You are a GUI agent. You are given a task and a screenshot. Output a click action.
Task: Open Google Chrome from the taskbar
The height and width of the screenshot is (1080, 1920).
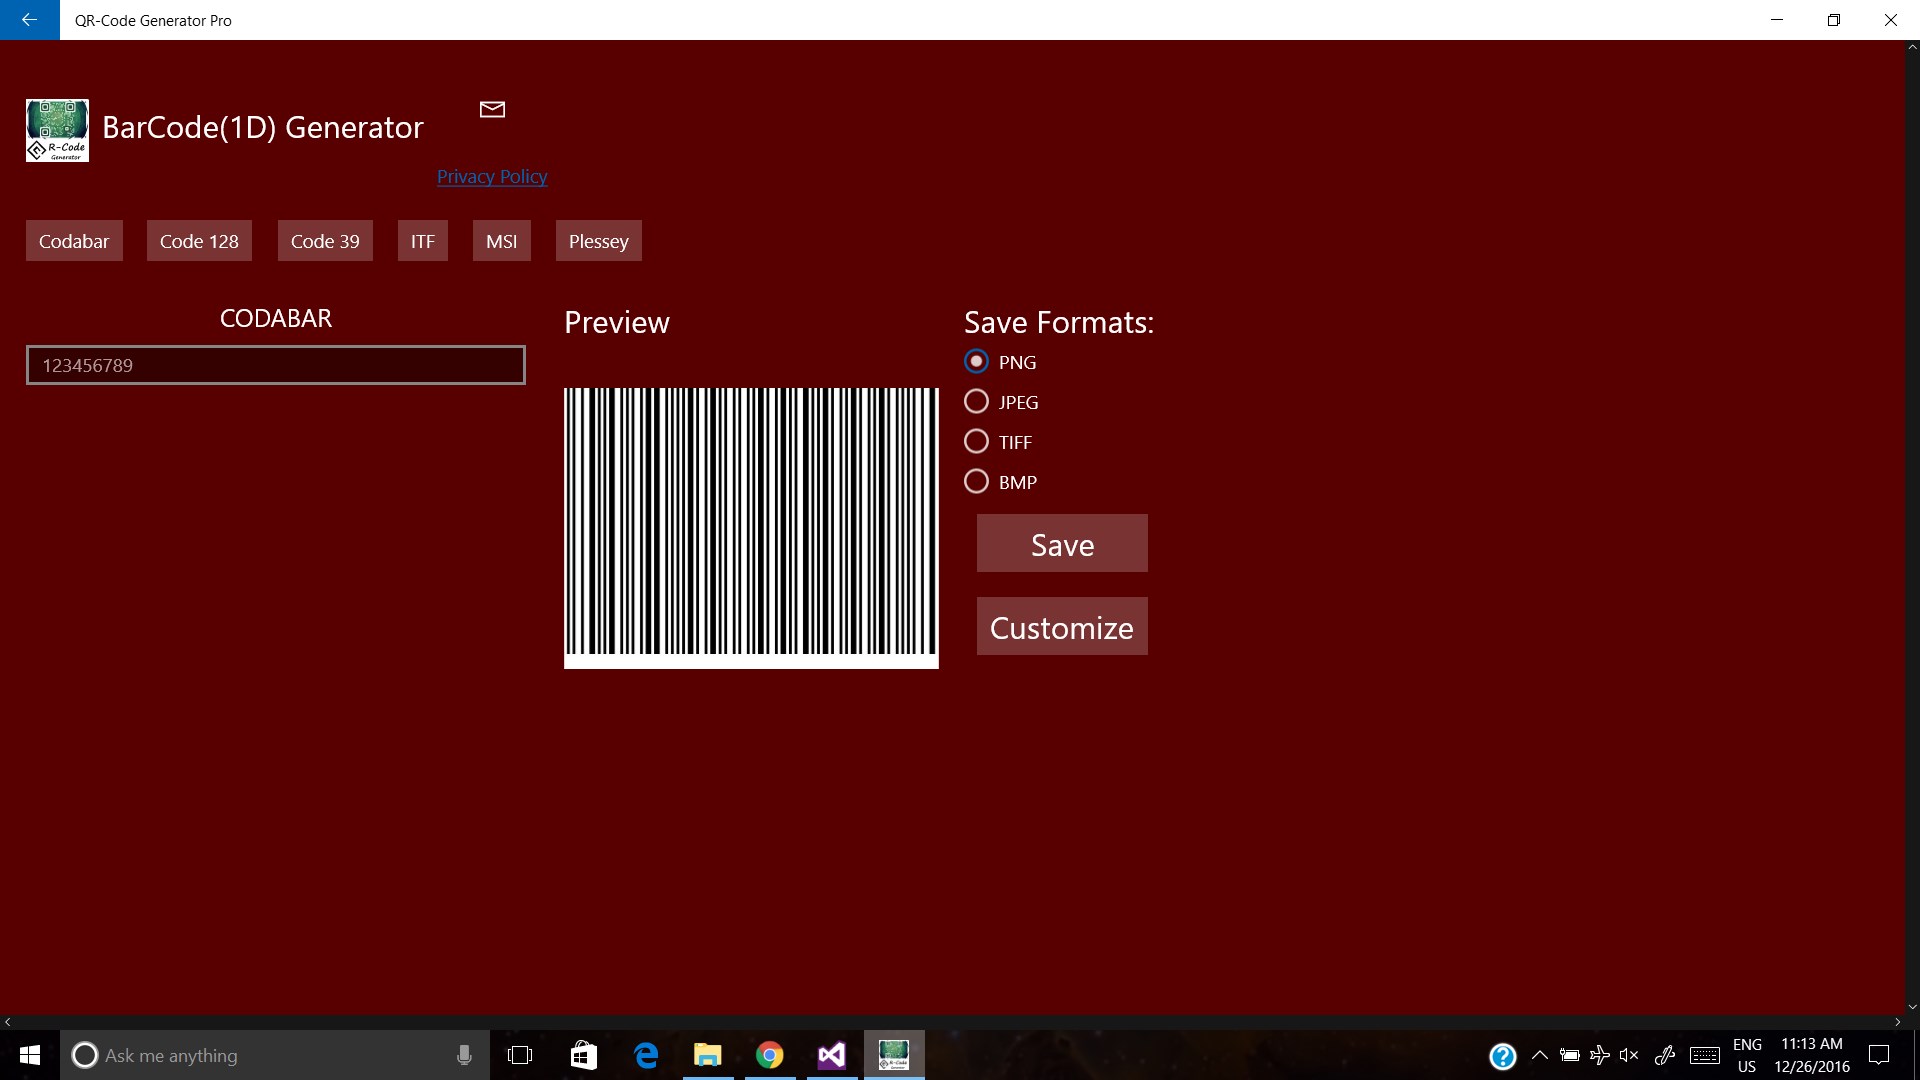tap(769, 1055)
